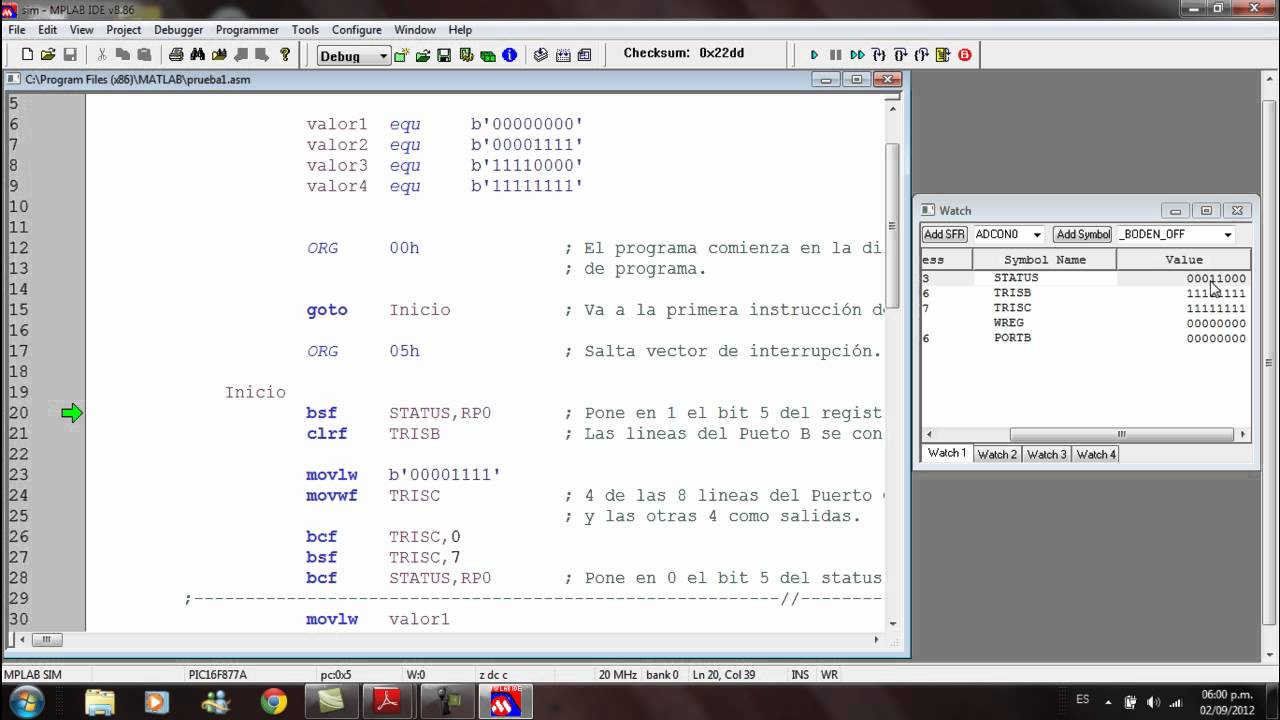Viewport: 1280px width, 720px height.
Task: Click the Copy toolbar icon
Action: coord(122,55)
